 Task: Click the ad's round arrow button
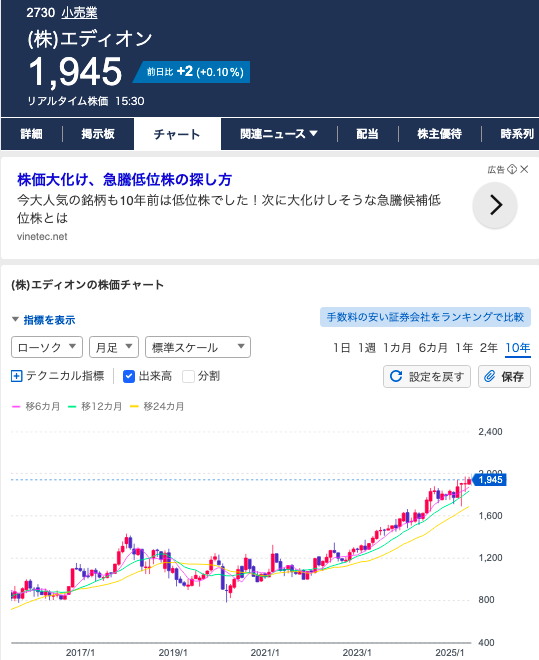(495, 205)
